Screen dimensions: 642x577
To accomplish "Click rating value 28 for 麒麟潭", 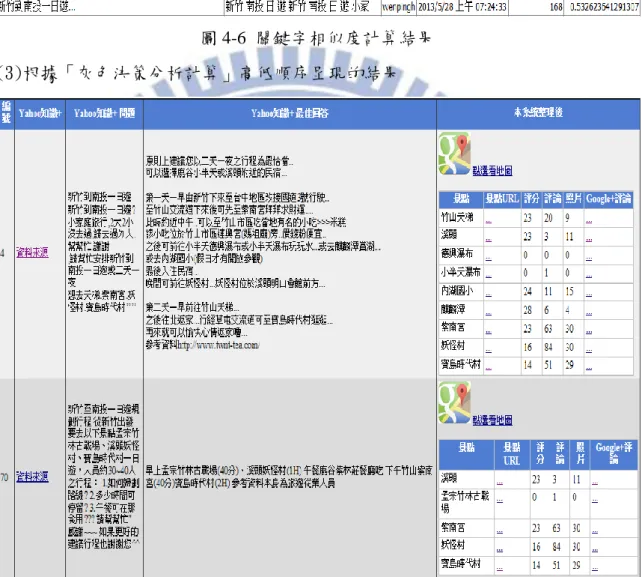I will (527, 310).
